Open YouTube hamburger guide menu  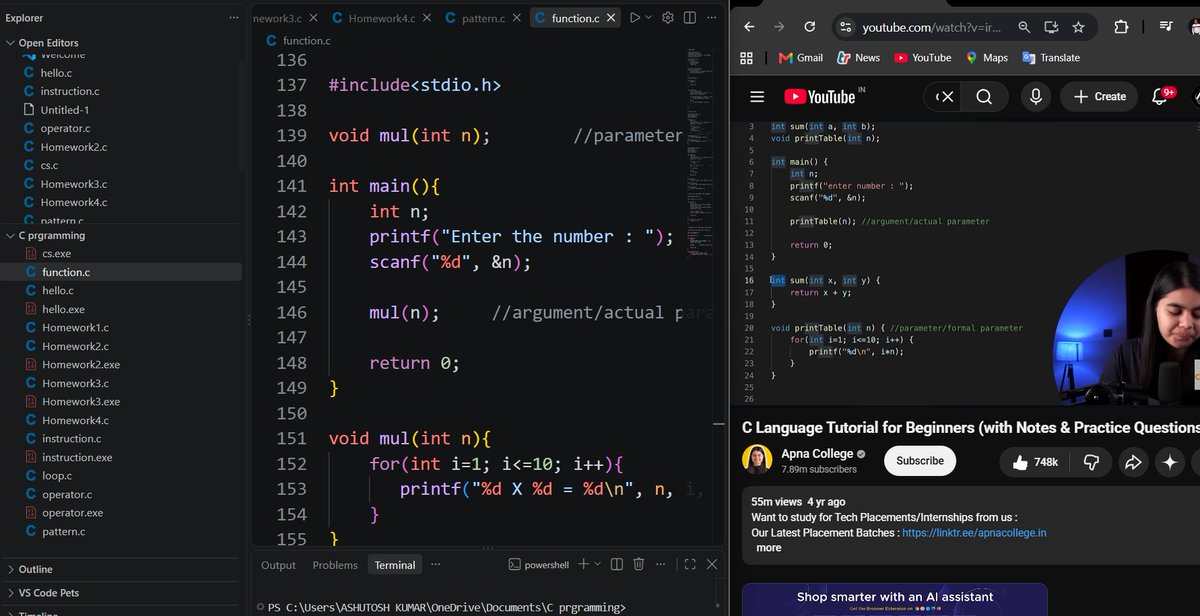coord(757,97)
